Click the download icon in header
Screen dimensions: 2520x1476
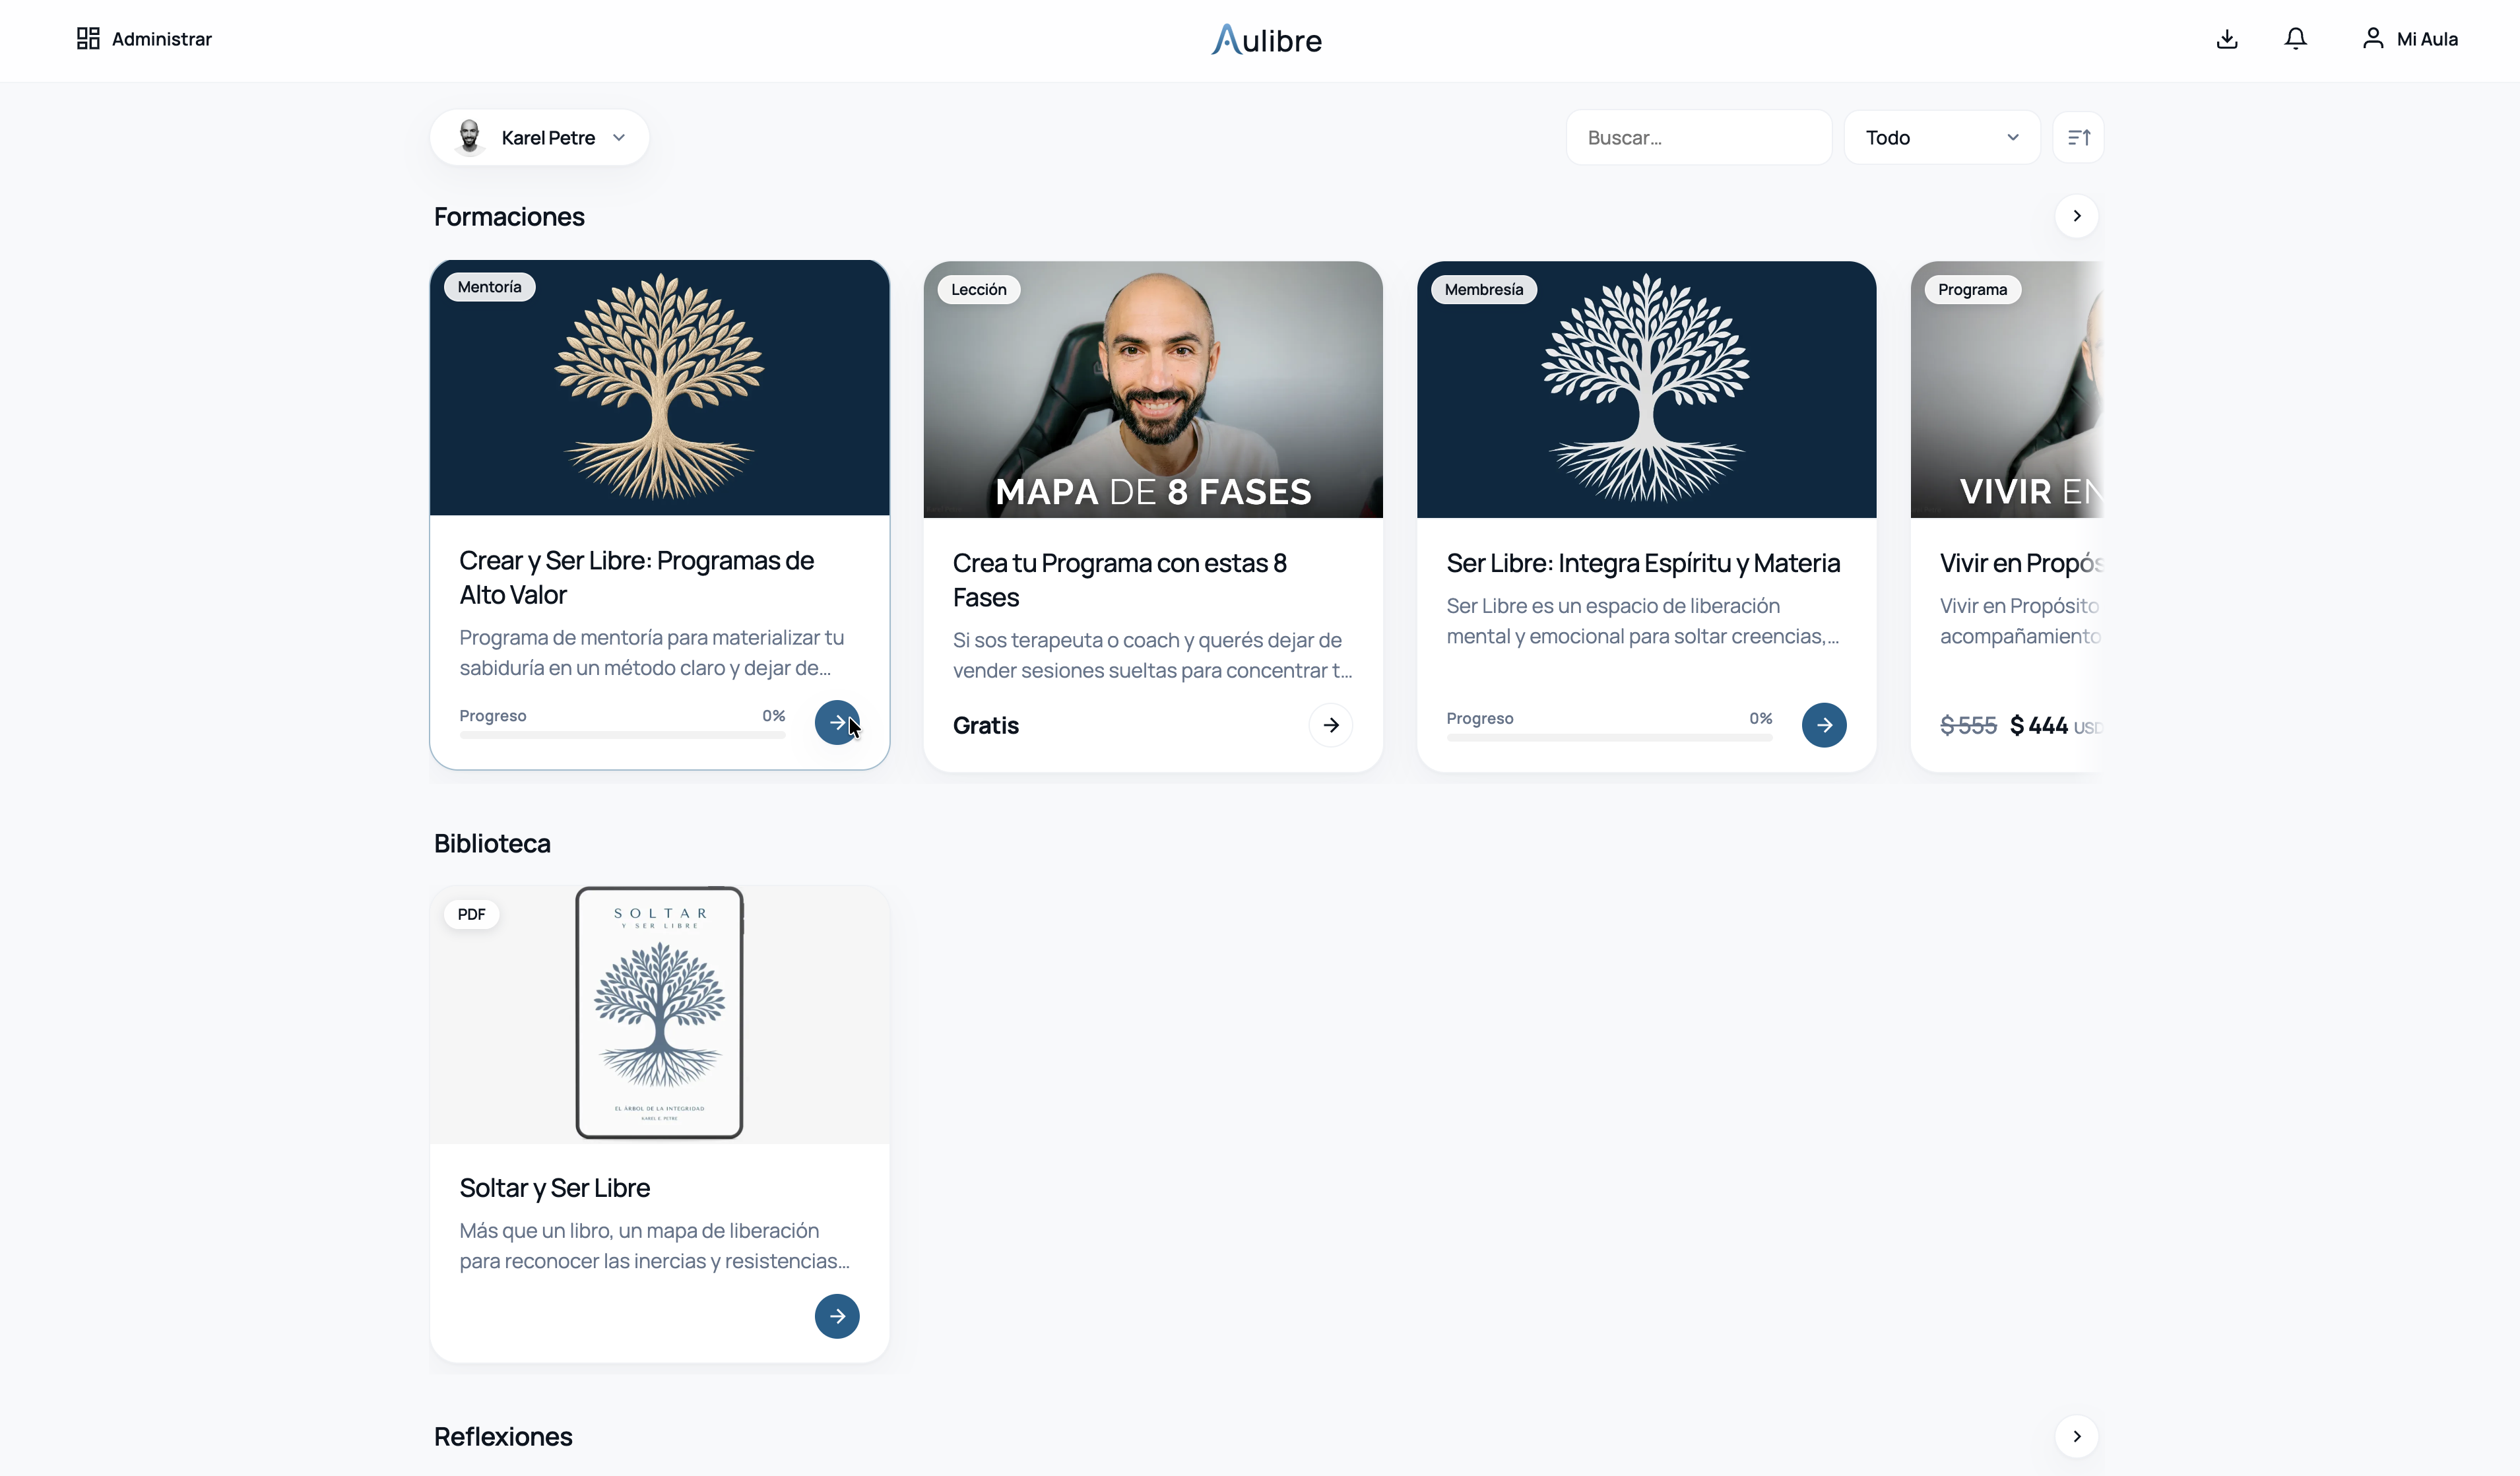pyautogui.click(x=2227, y=39)
